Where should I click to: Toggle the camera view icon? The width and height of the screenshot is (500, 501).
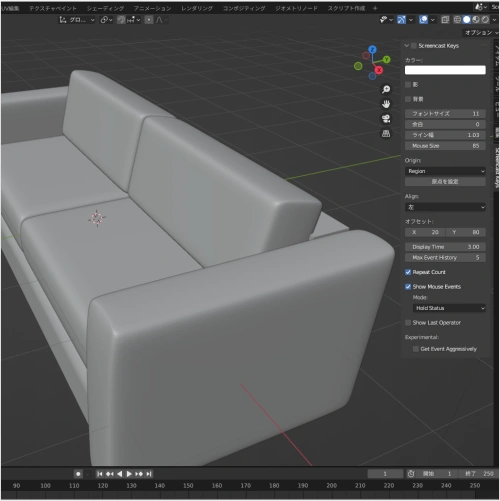tap(386, 119)
